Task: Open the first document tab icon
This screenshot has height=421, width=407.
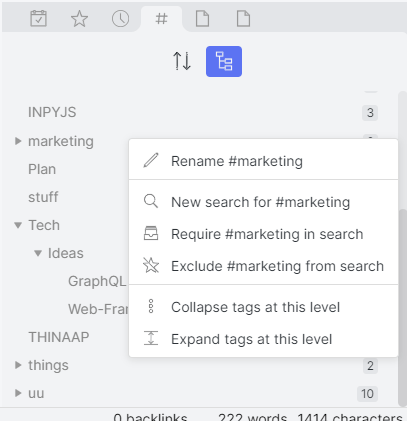Action: pyautogui.click(x=202, y=18)
